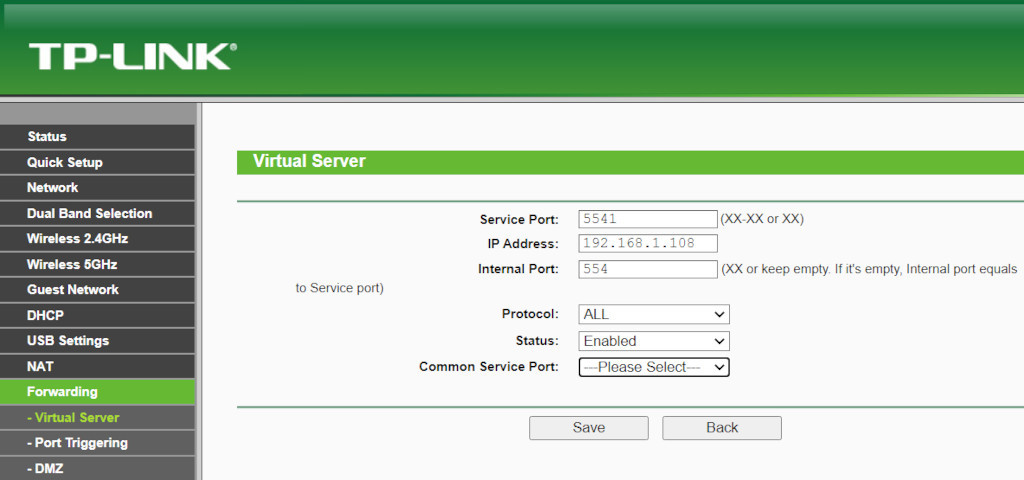1024x480 pixels.
Task: Open DHCP settings
Action: [x=46, y=315]
